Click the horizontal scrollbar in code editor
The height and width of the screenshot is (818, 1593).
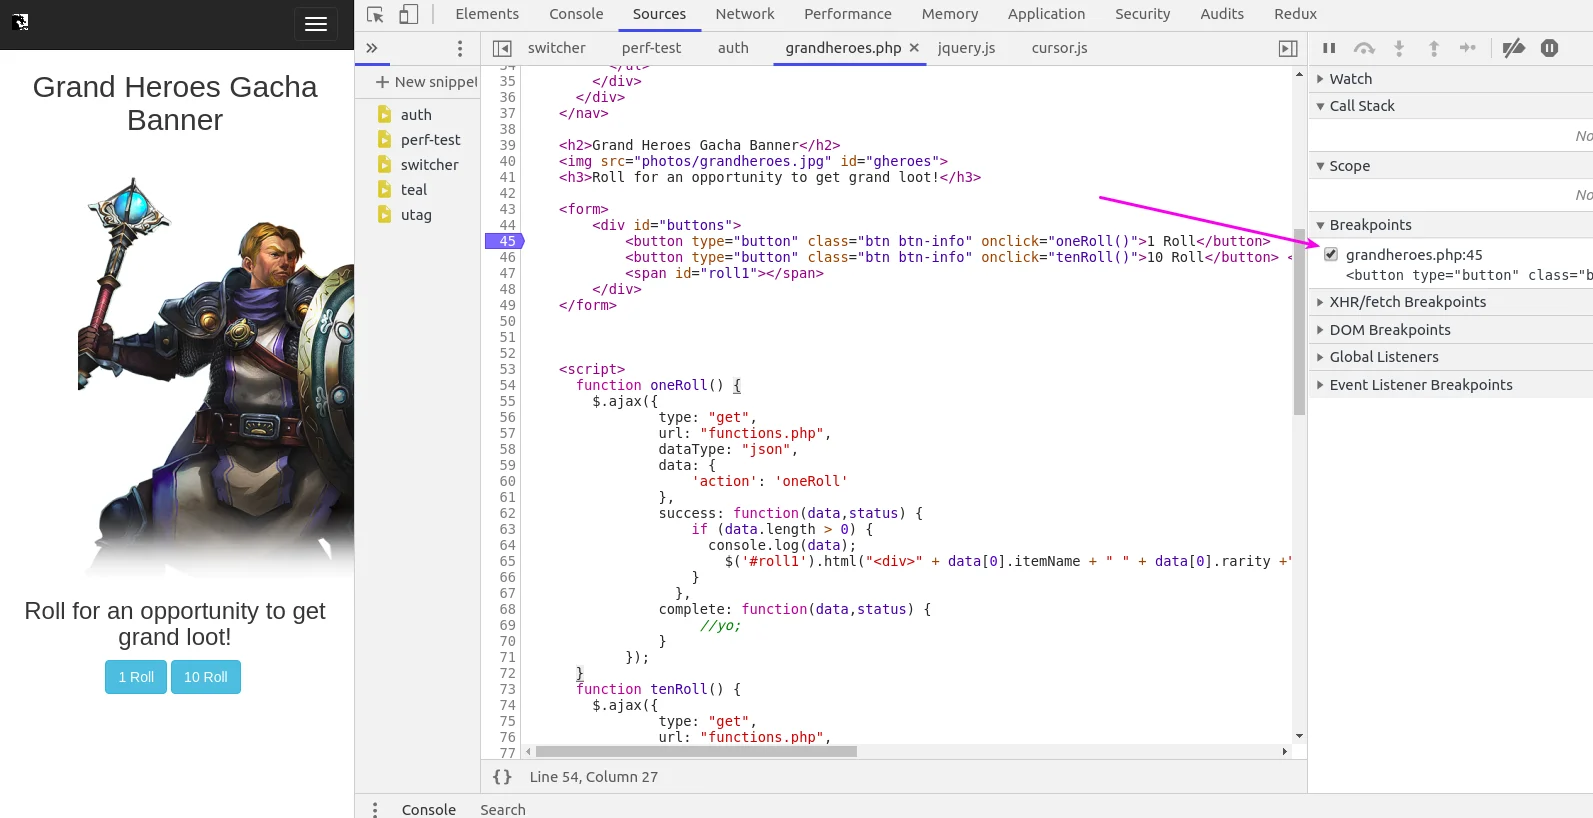point(696,751)
